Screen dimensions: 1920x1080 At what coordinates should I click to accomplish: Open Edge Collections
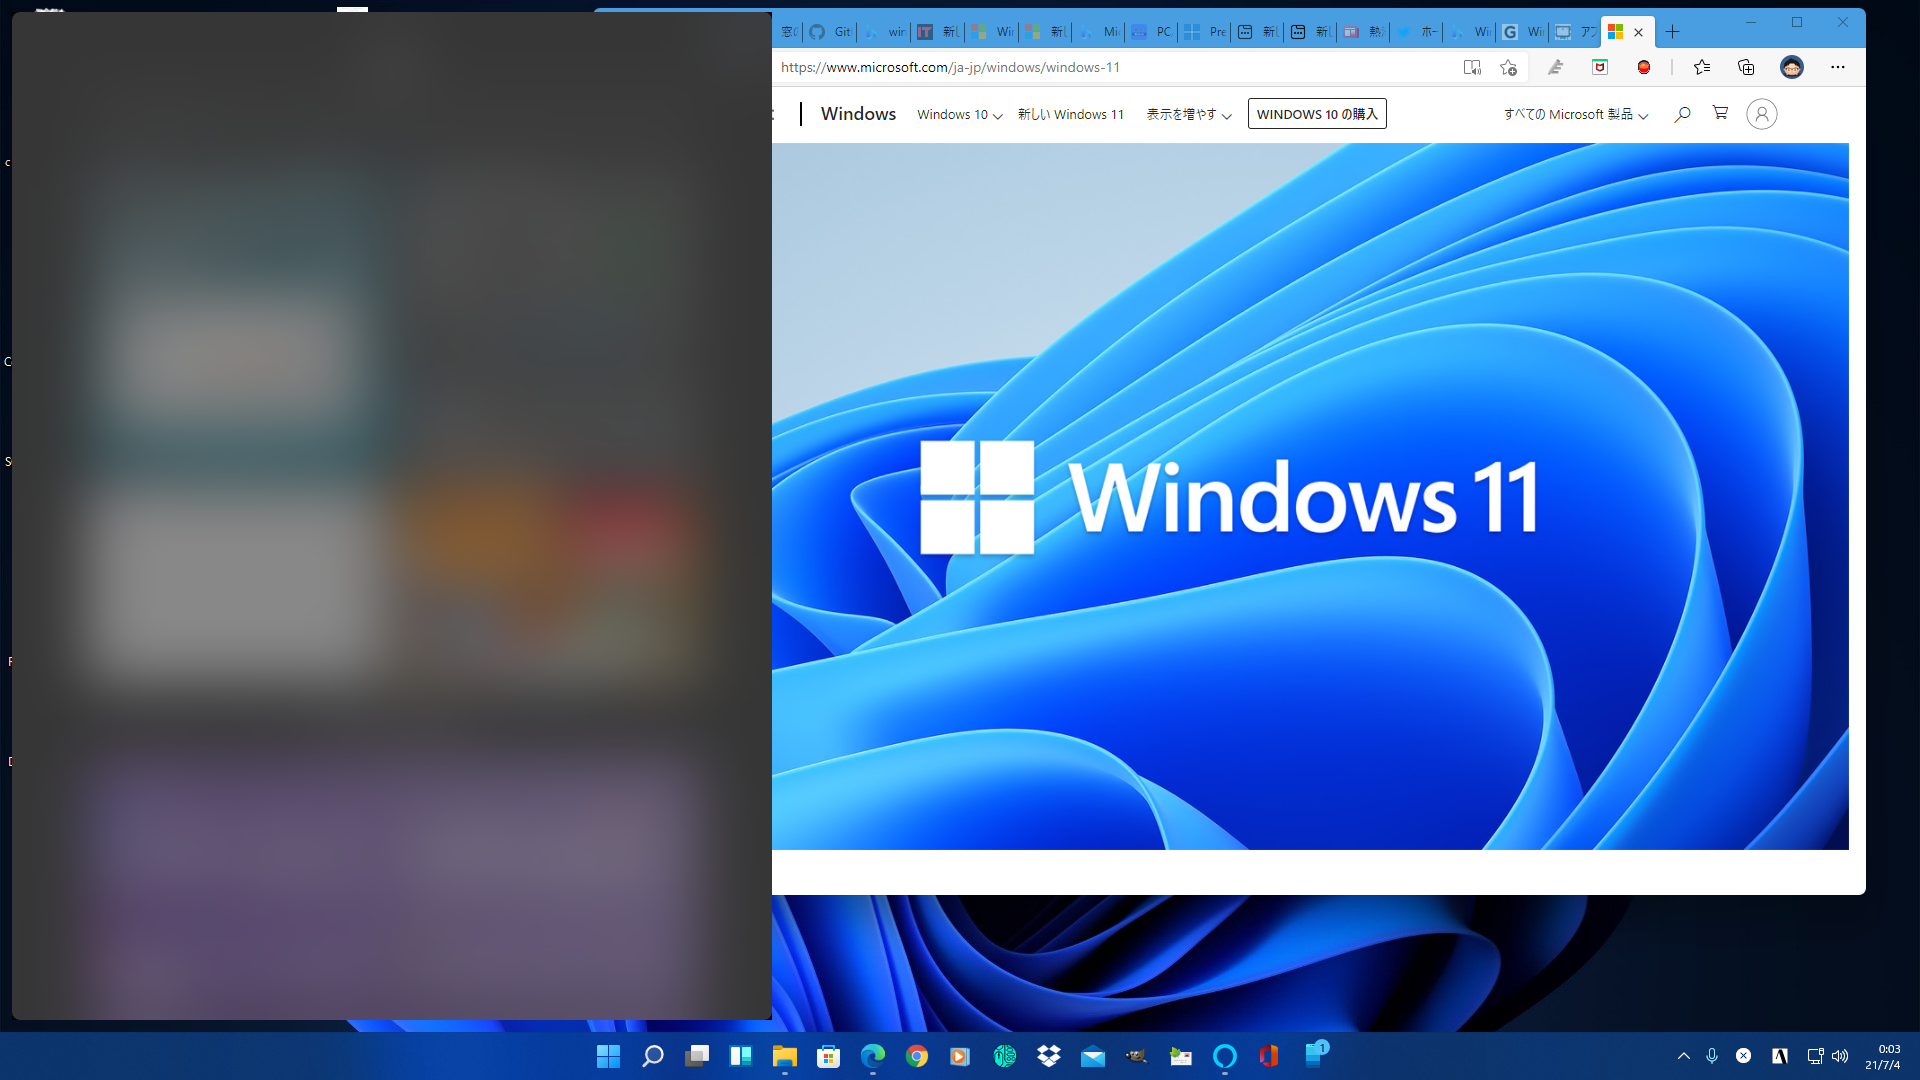point(1746,67)
